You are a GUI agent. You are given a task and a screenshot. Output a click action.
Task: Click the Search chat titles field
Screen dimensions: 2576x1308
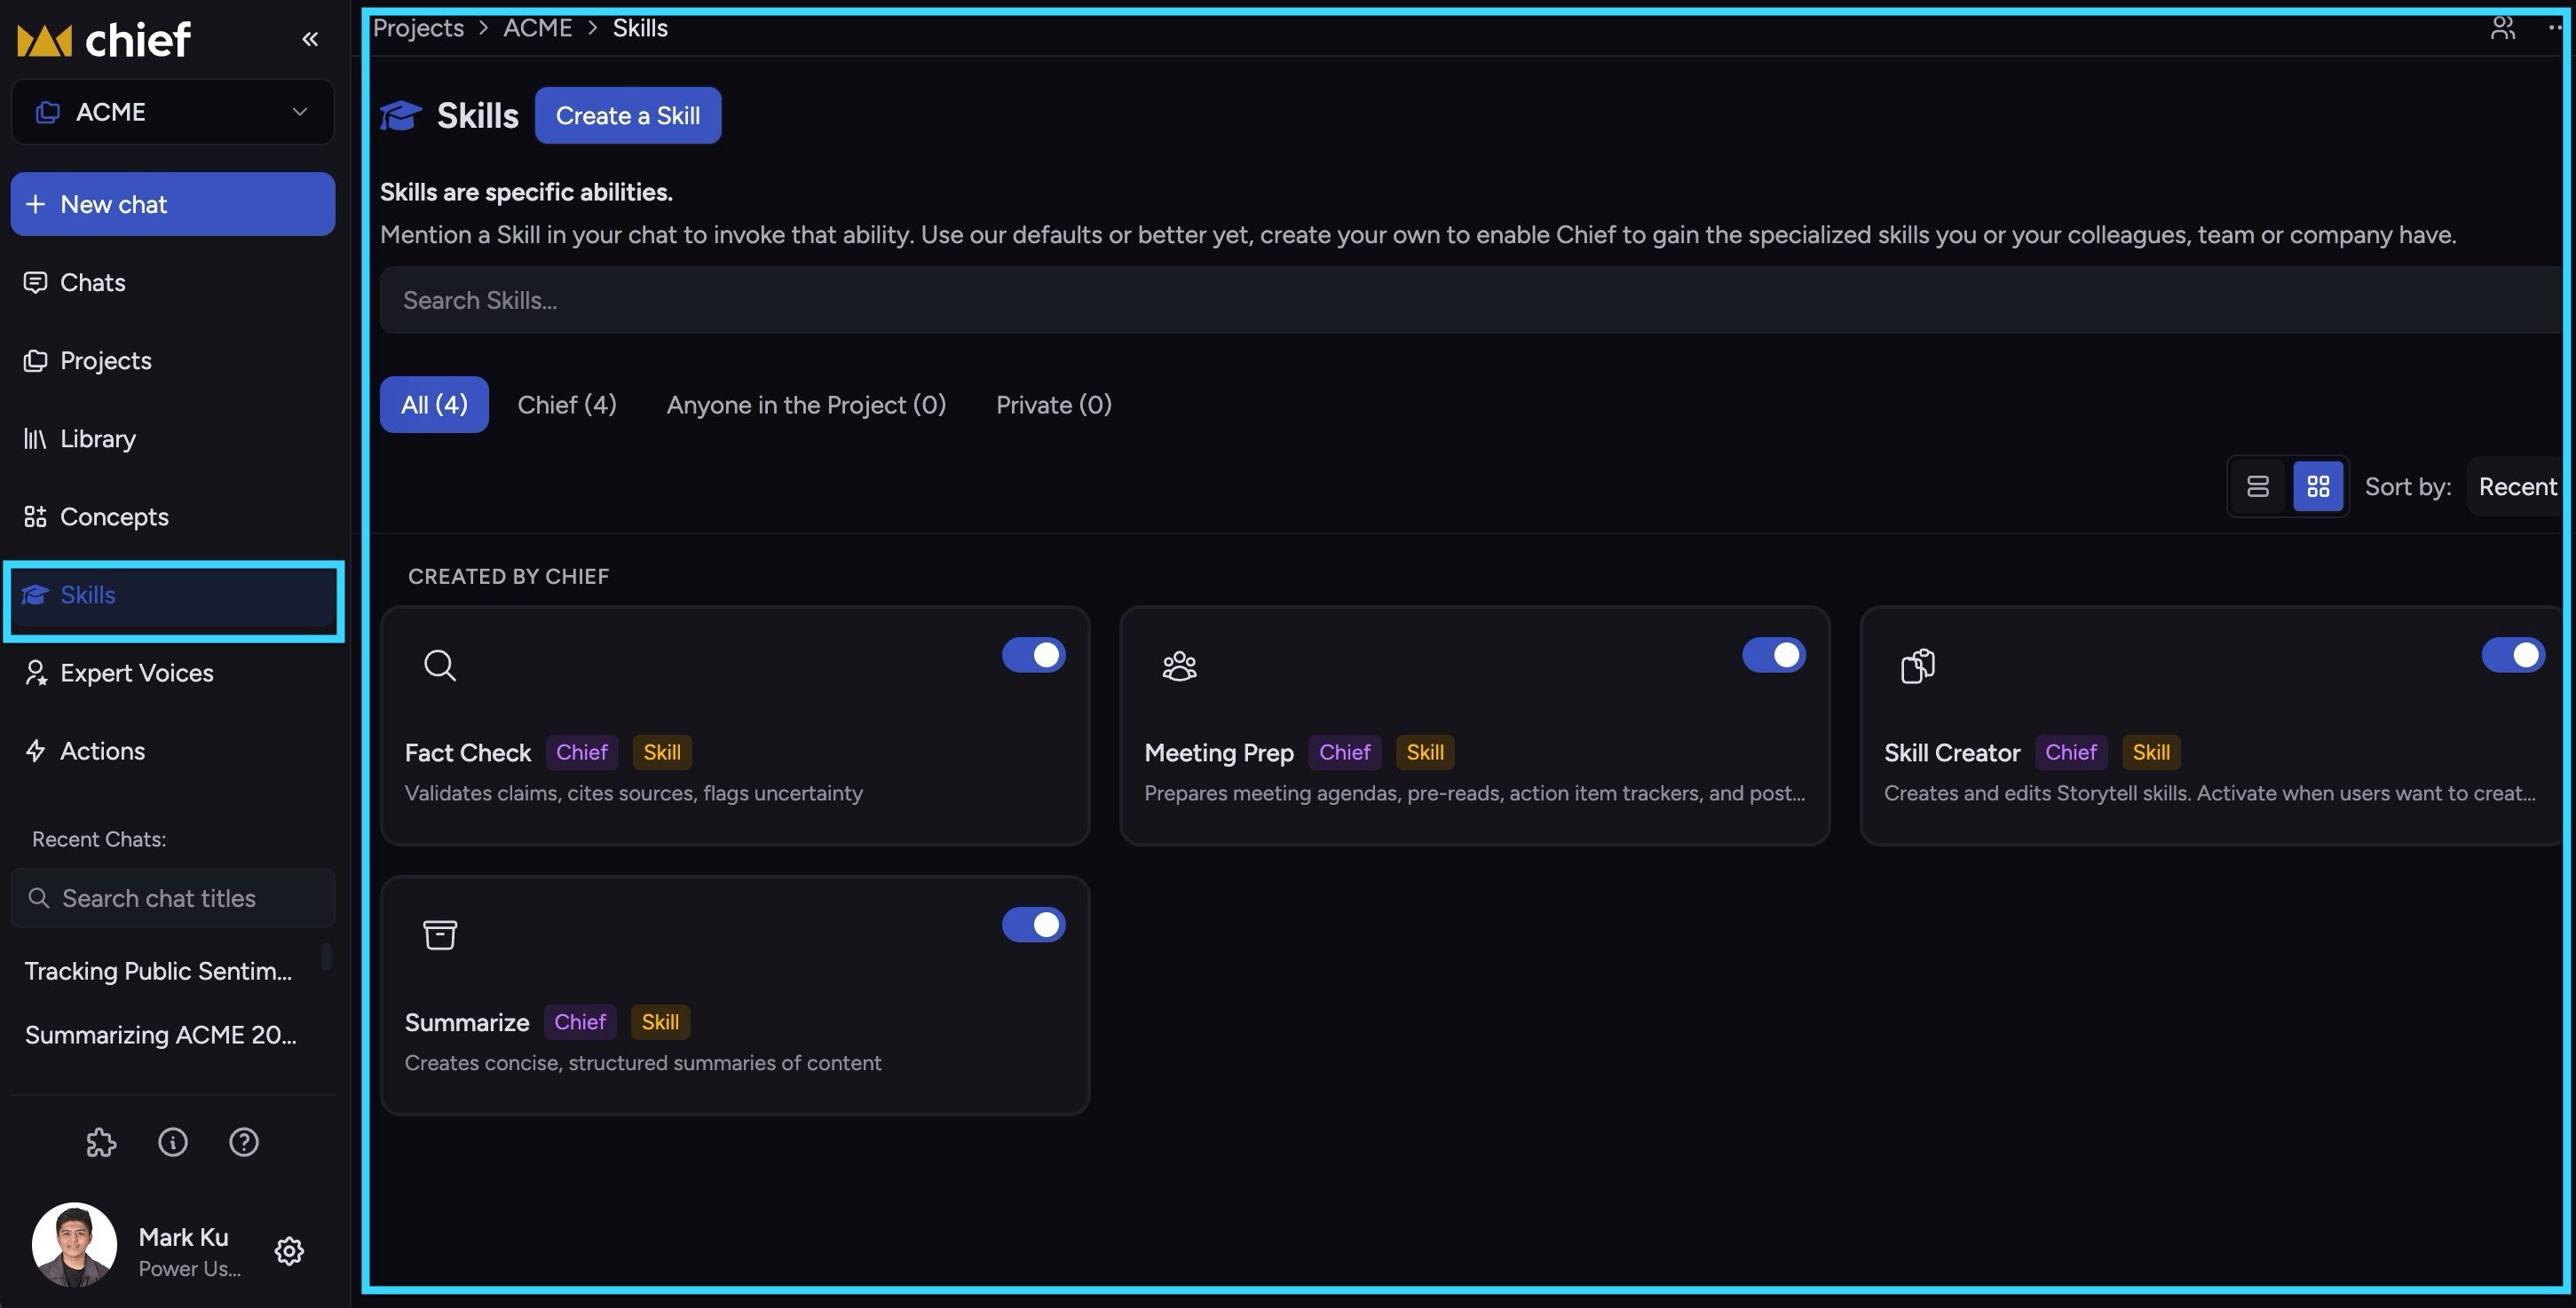tap(173, 898)
